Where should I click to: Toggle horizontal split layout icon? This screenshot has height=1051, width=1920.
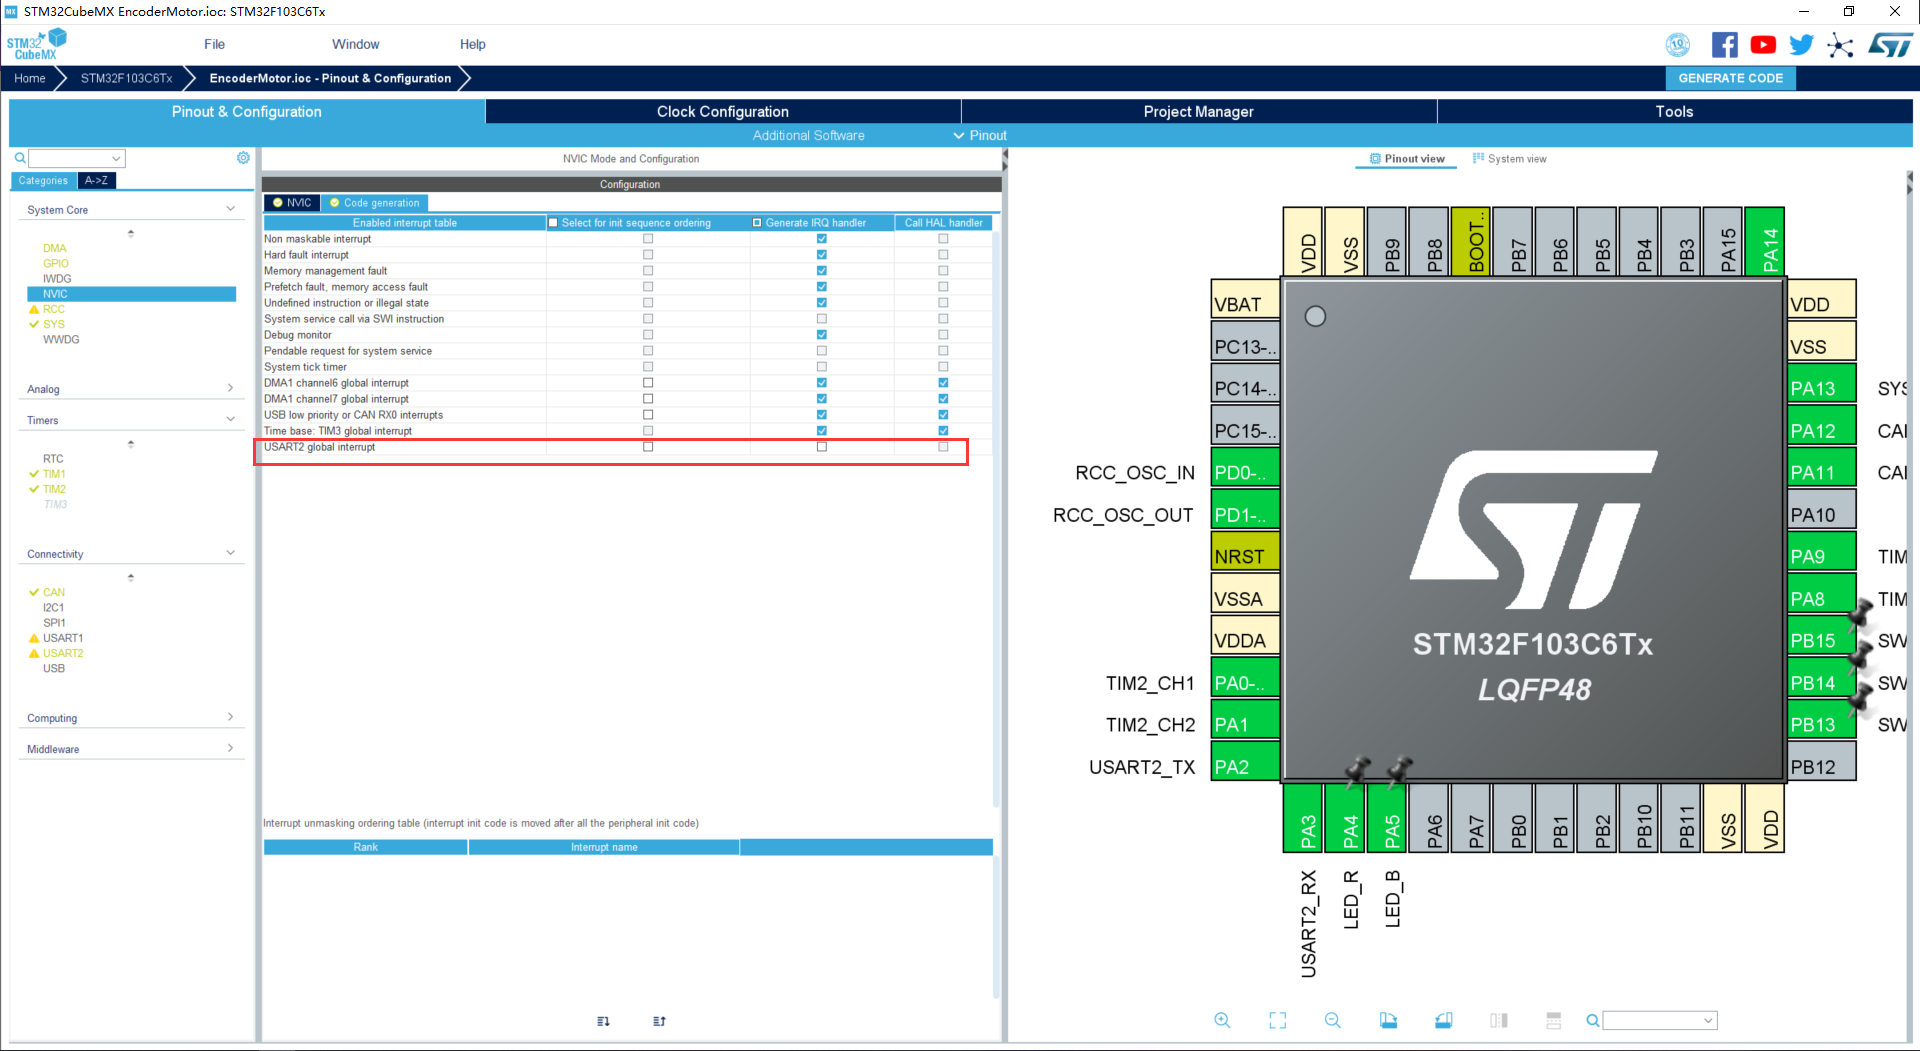pos(1553,1020)
